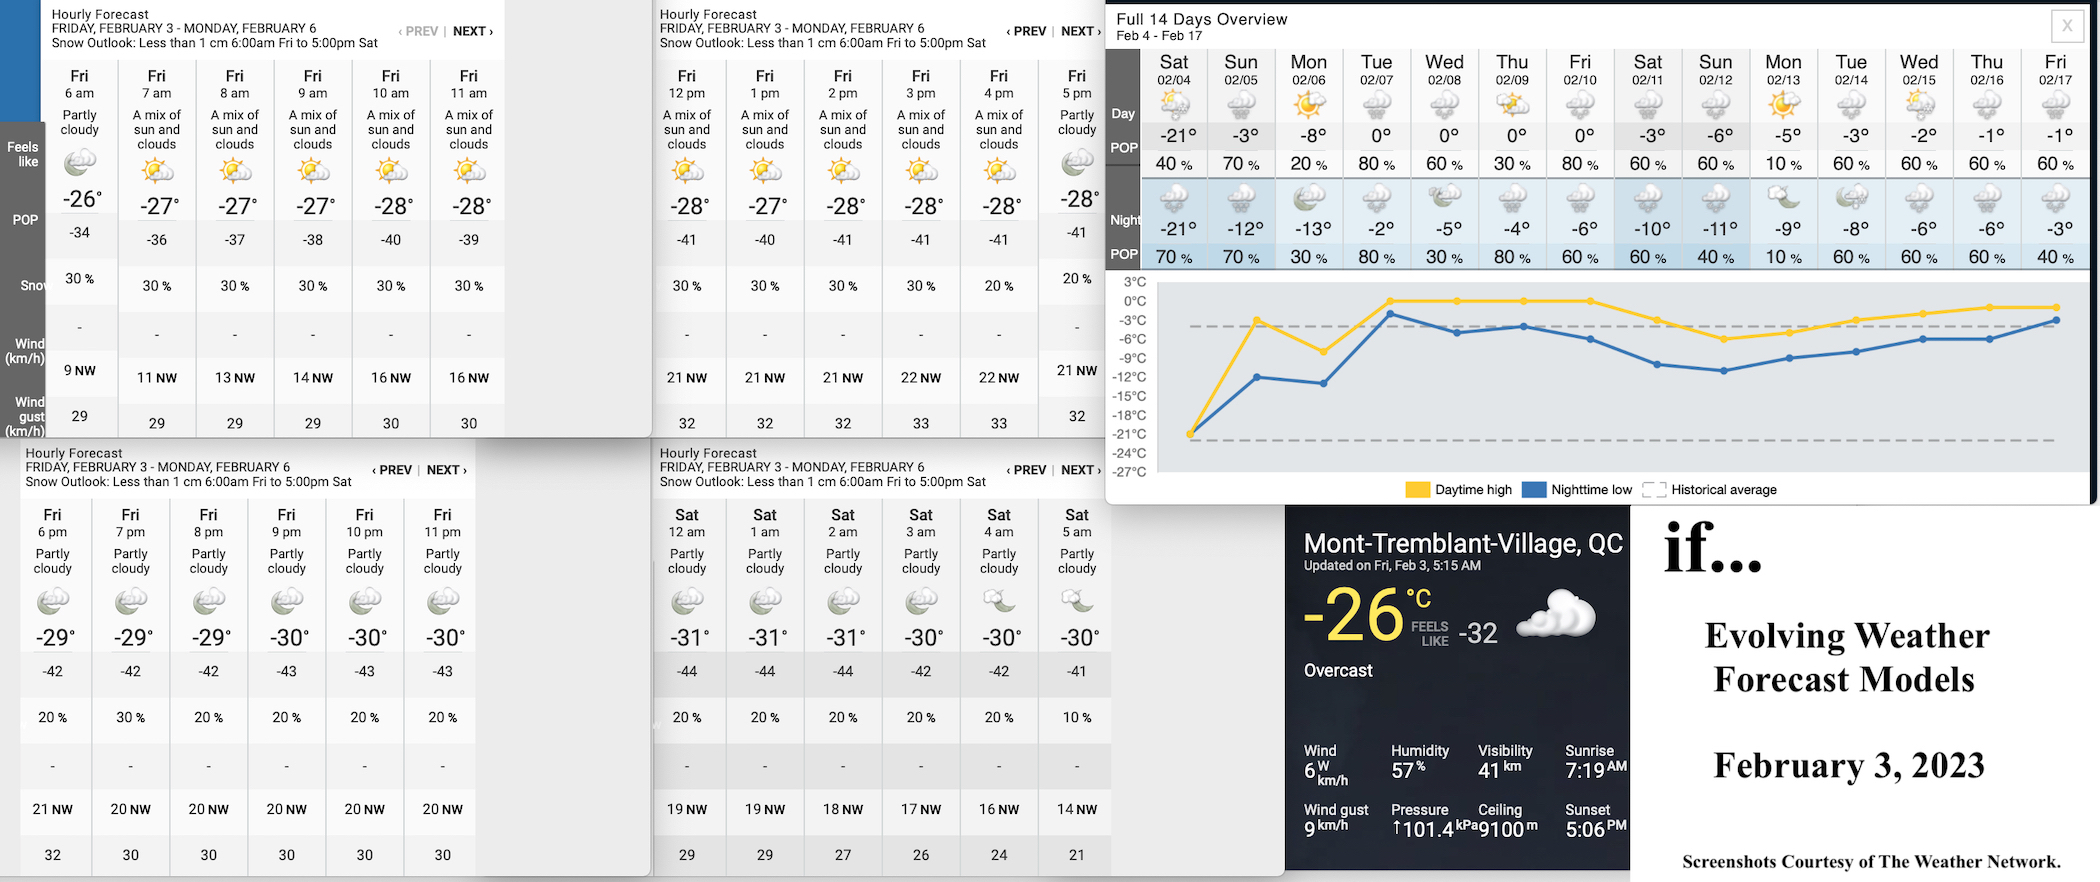Click the Thu 02/09 daytime weather icon
Screen dimensions: 2100x882
click(x=1512, y=104)
